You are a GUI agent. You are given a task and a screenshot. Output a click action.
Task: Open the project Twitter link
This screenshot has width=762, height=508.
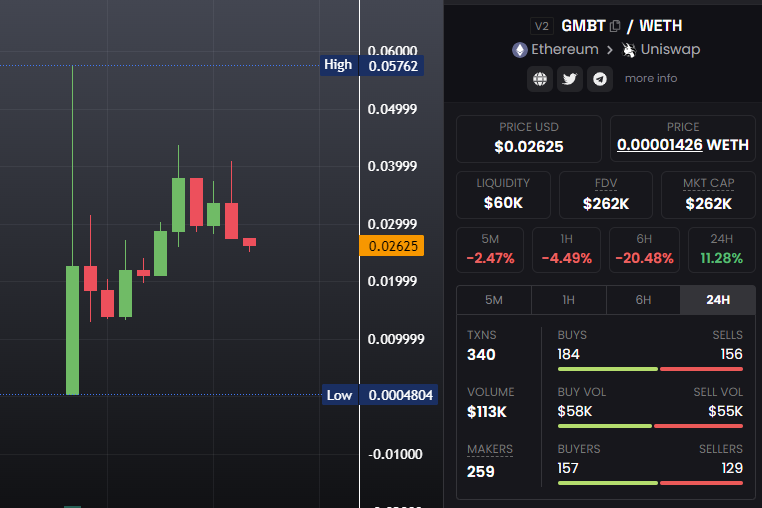tap(570, 79)
